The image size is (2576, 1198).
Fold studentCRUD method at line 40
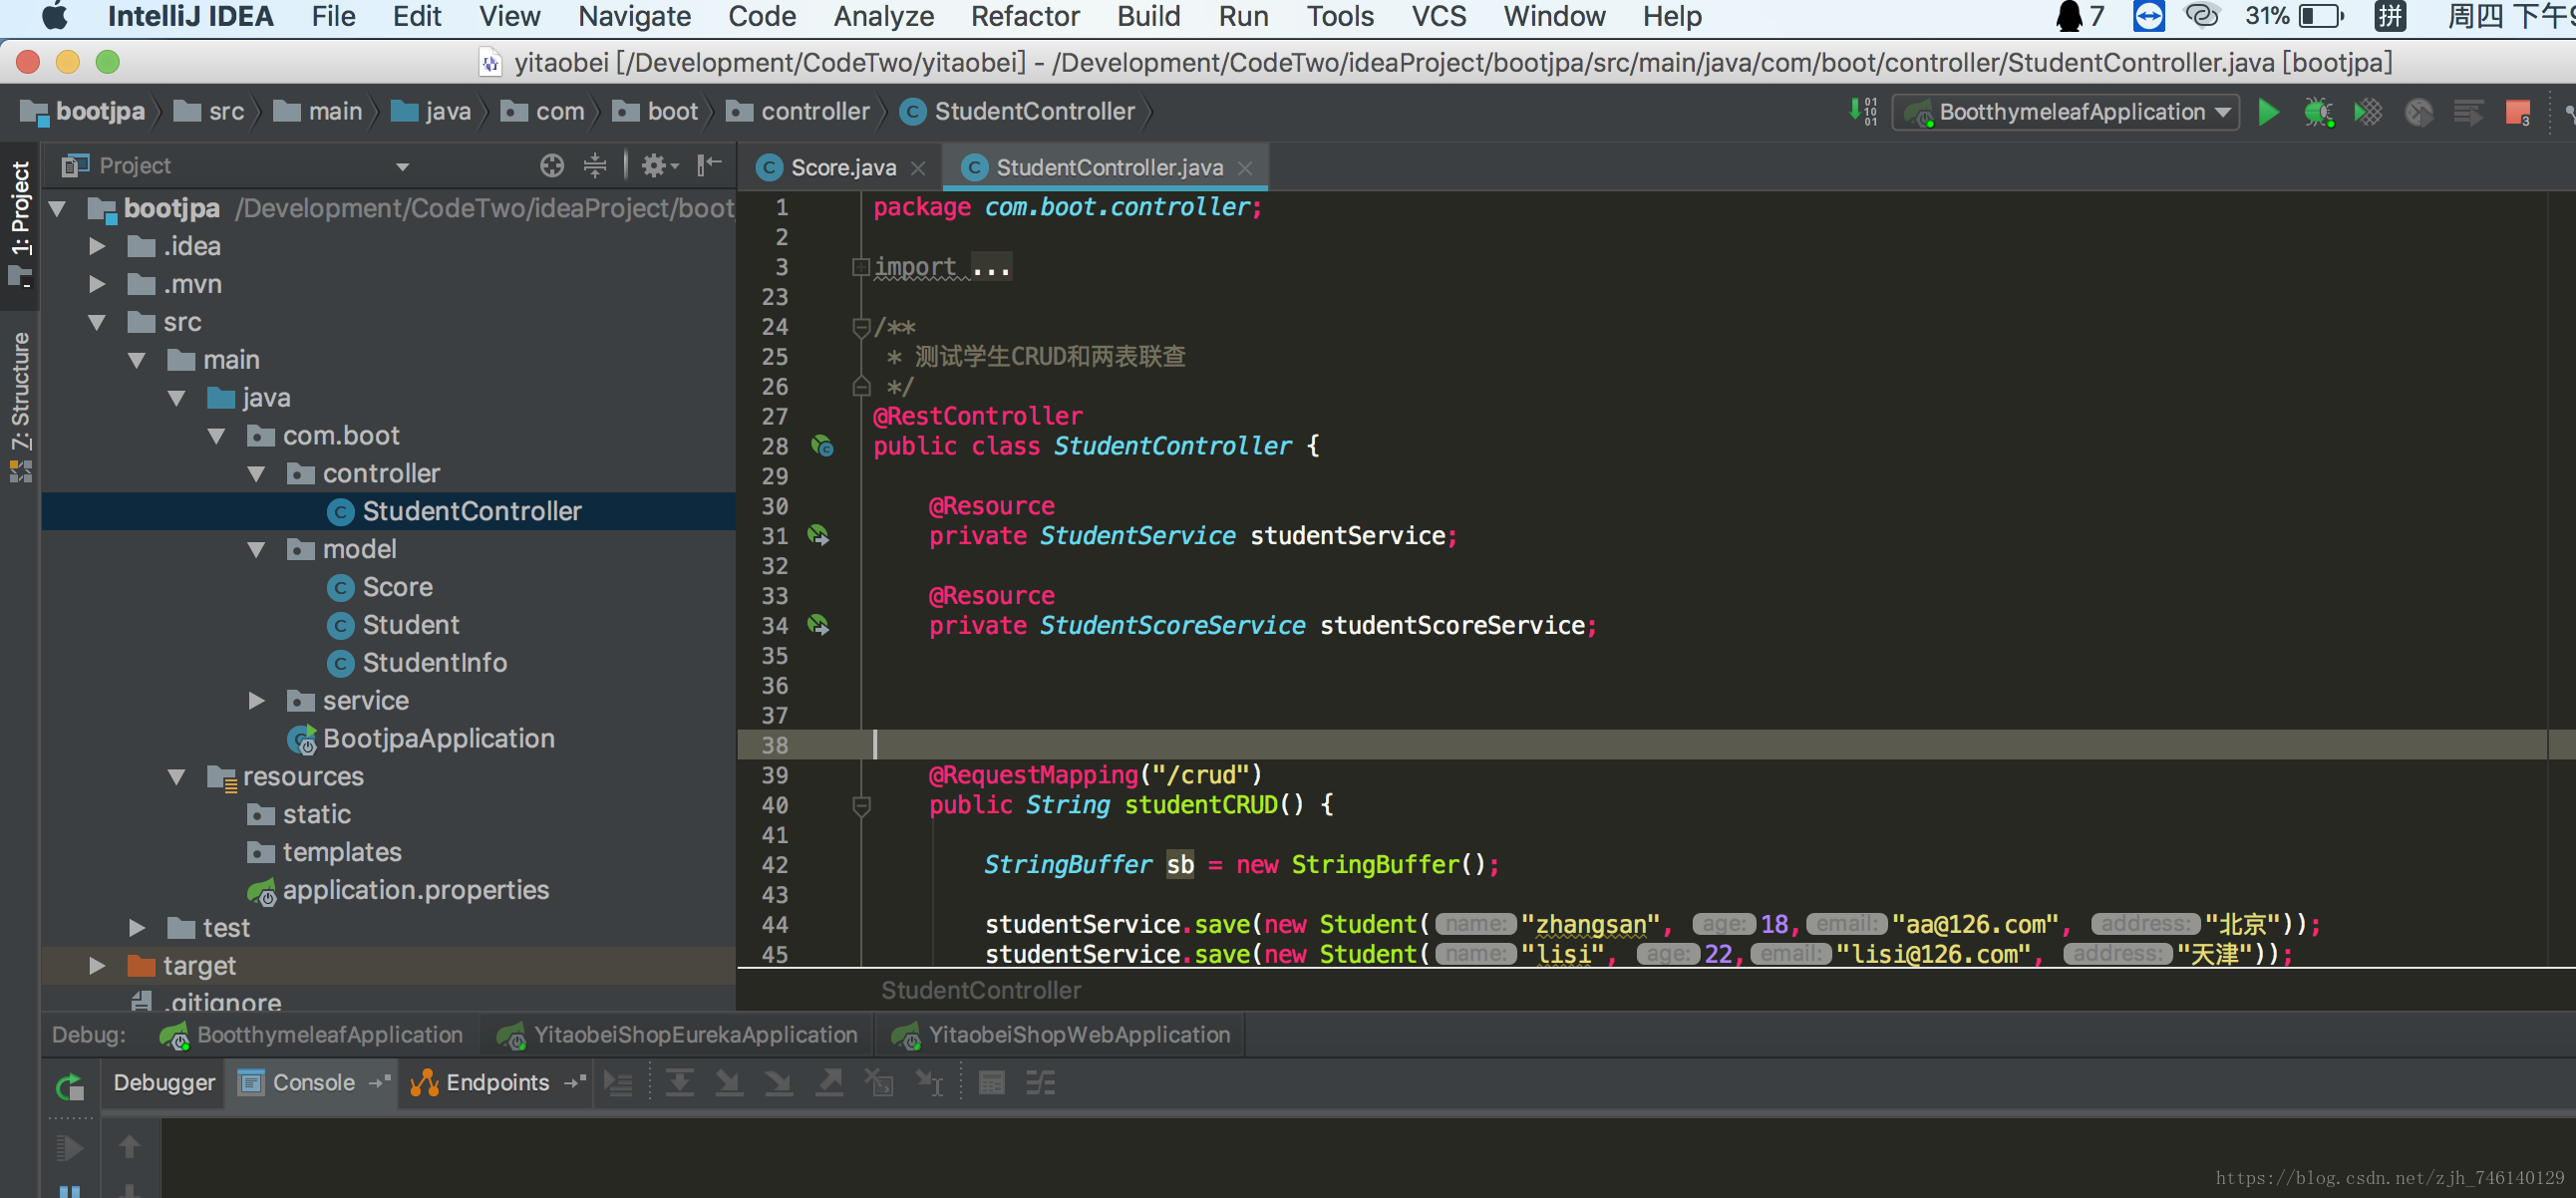(860, 805)
